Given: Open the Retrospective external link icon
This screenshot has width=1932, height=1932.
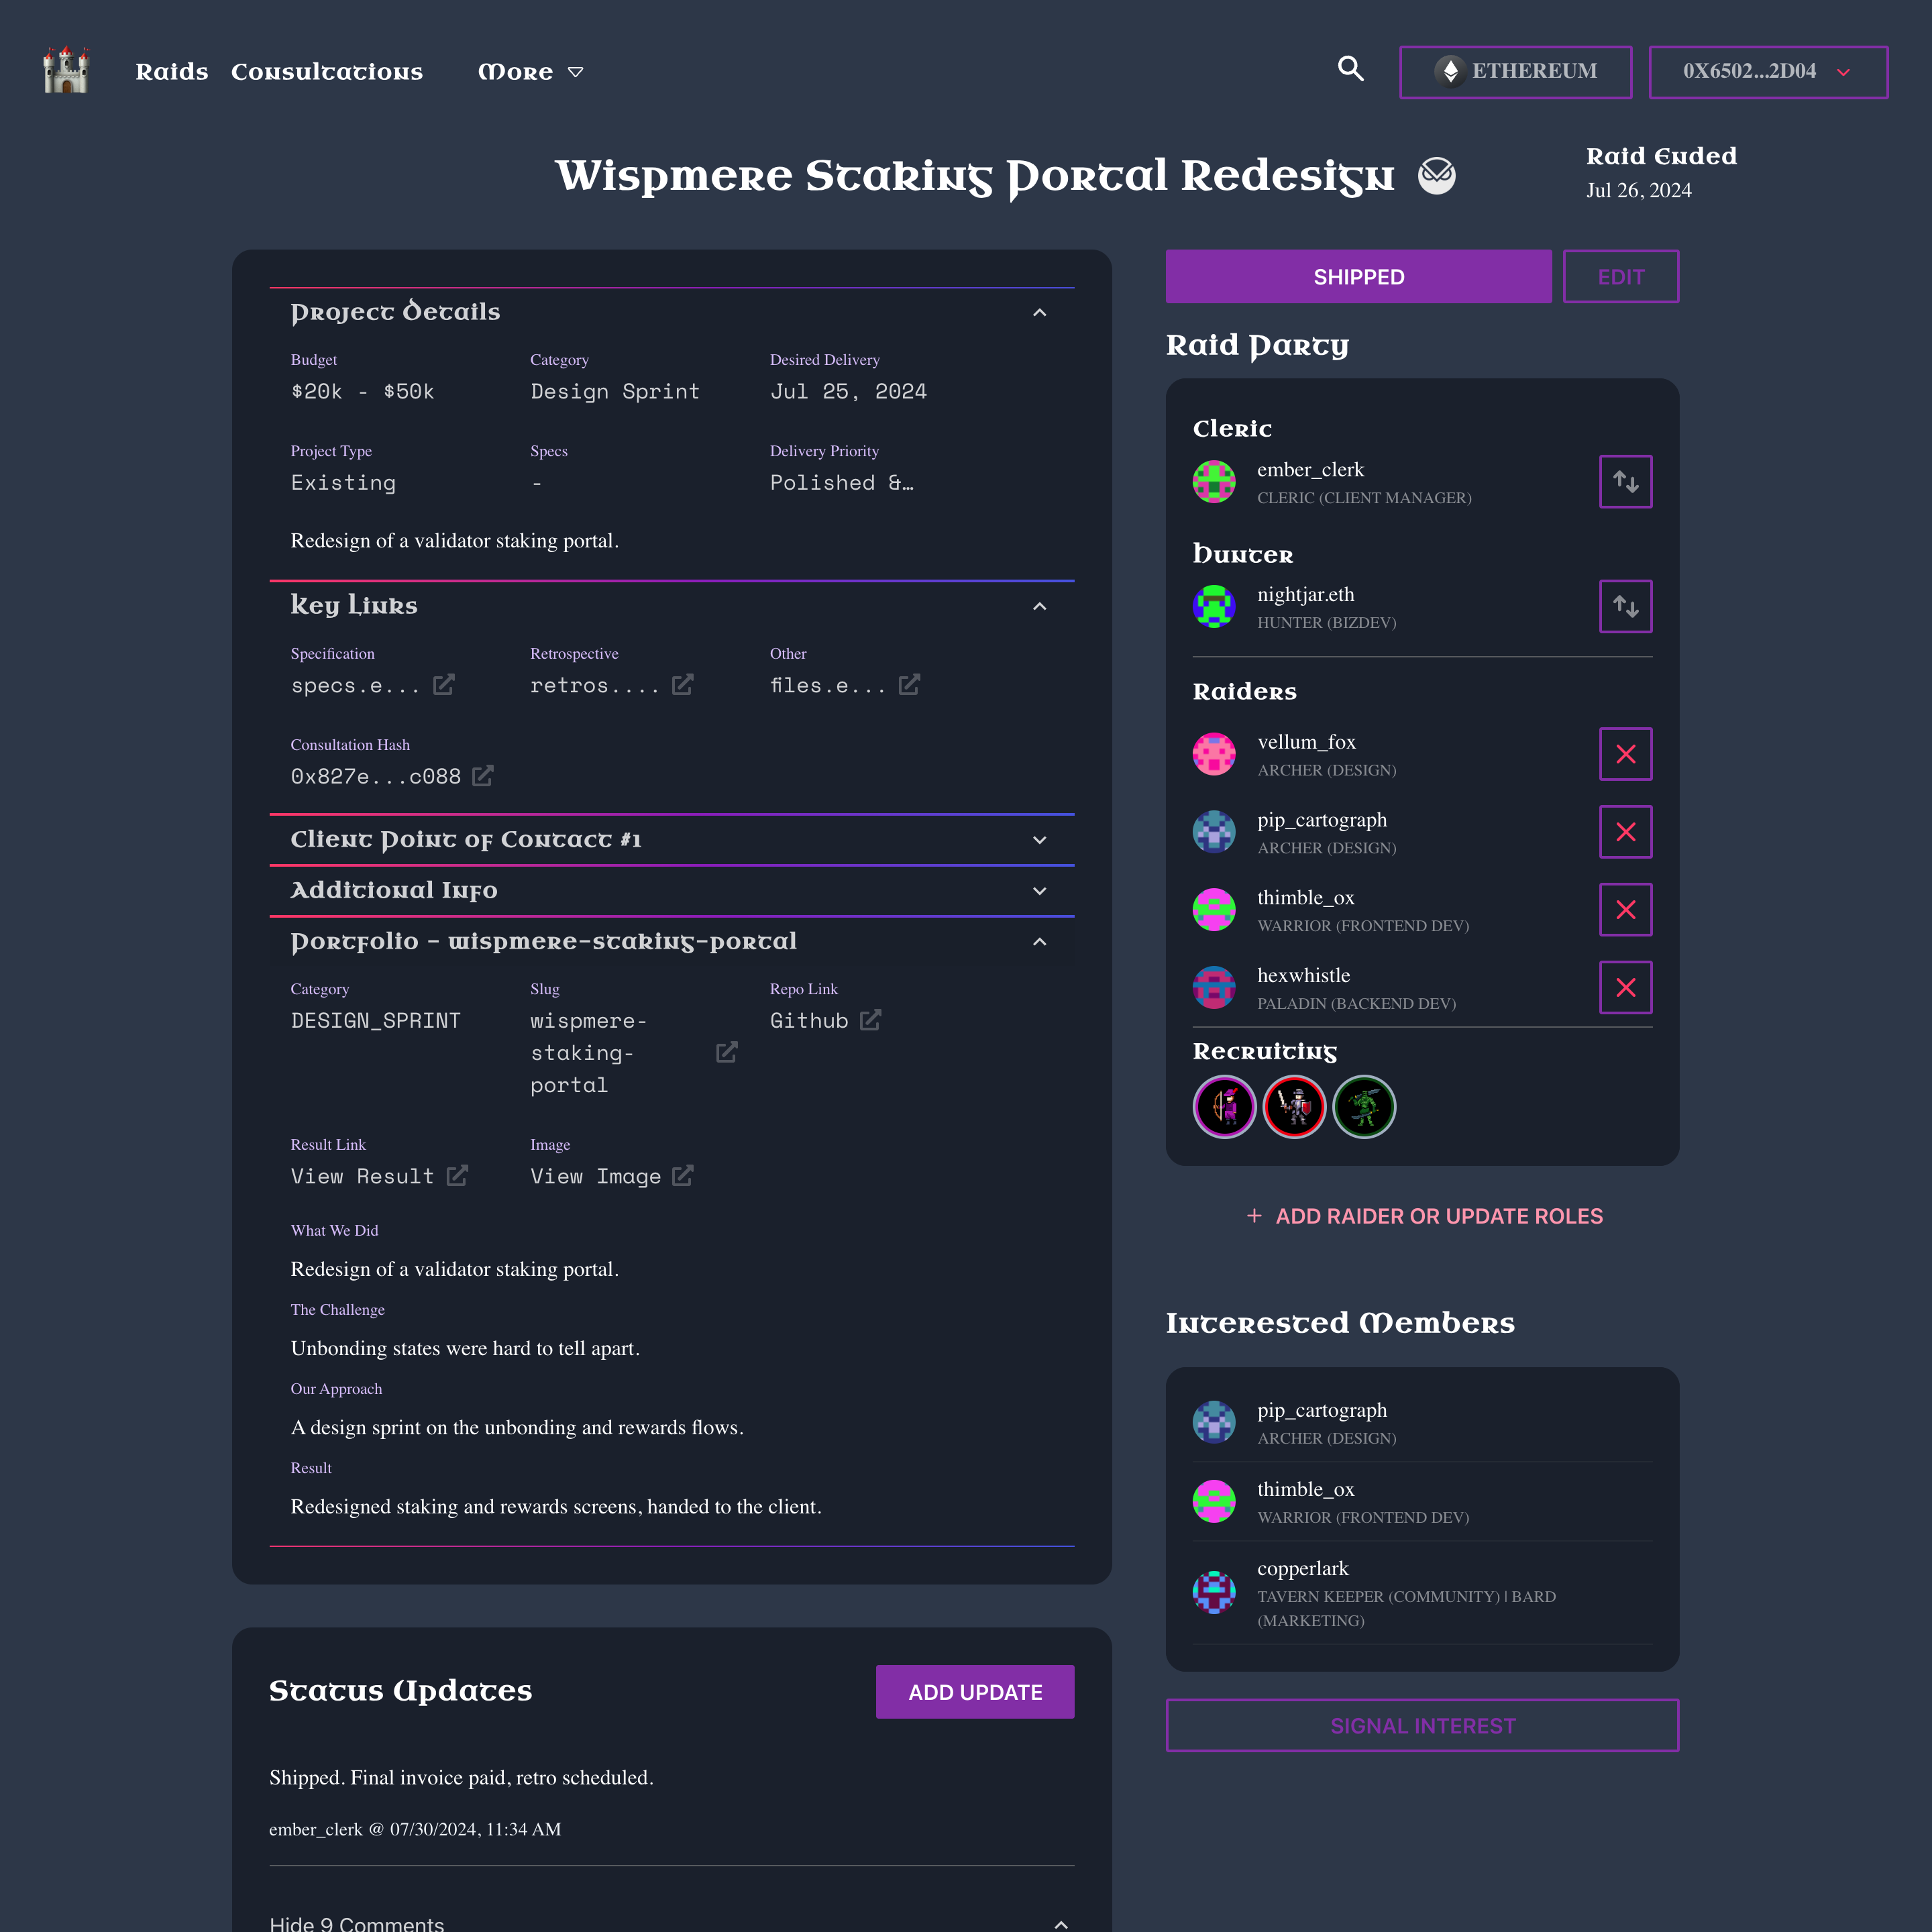Looking at the screenshot, I should coord(682,685).
